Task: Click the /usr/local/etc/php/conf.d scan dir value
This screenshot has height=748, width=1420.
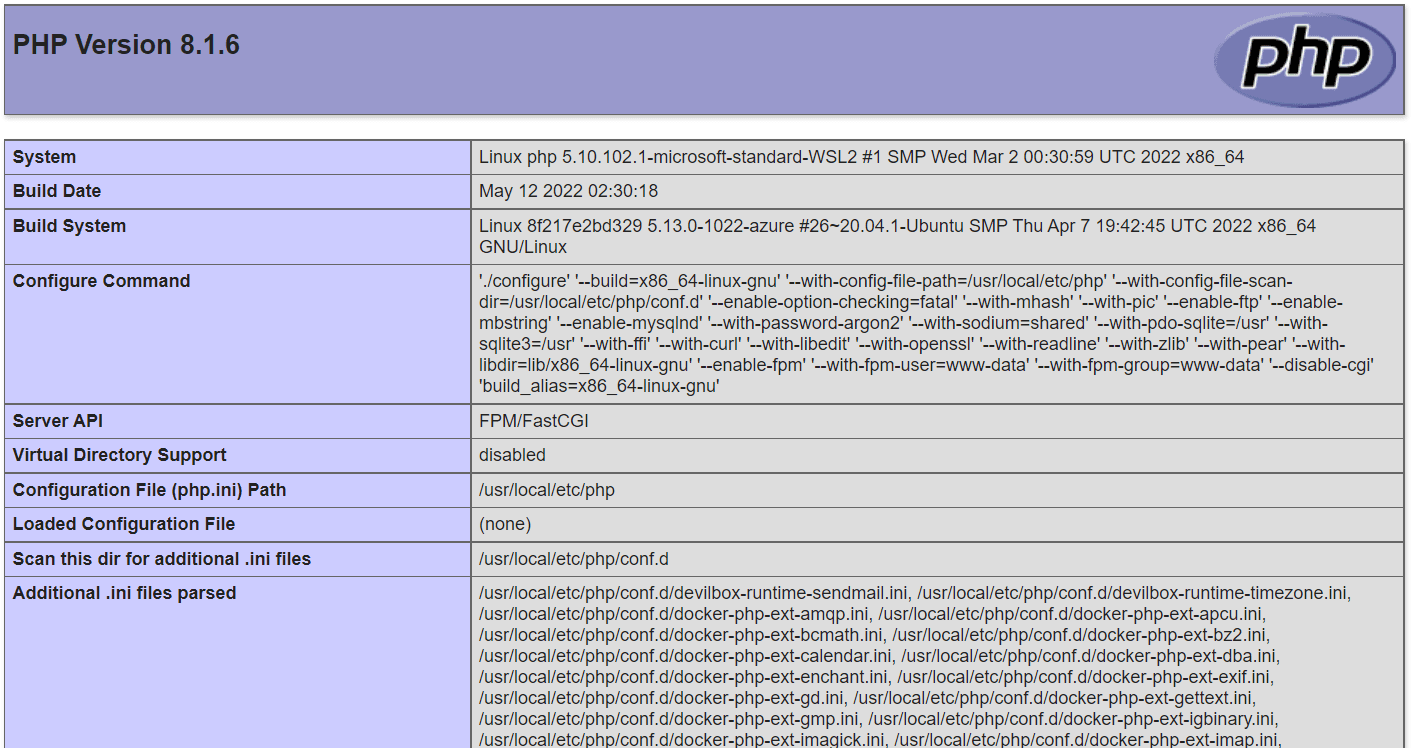Action: pyautogui.click(x=574, y=559)
